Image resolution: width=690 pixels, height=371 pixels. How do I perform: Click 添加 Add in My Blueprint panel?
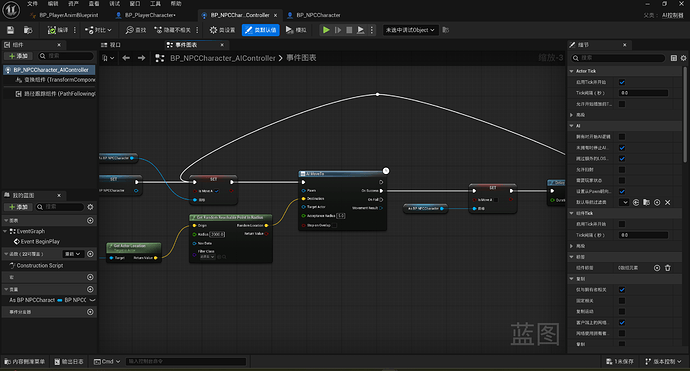click(x=18, y=207)
